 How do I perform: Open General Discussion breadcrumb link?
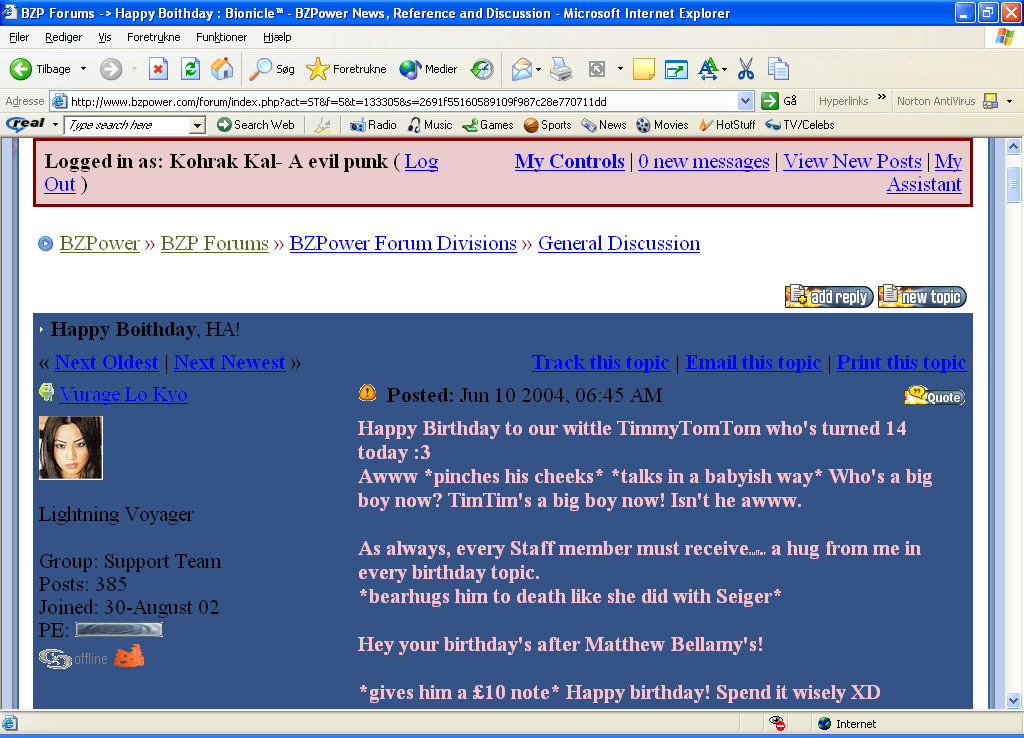619,244
